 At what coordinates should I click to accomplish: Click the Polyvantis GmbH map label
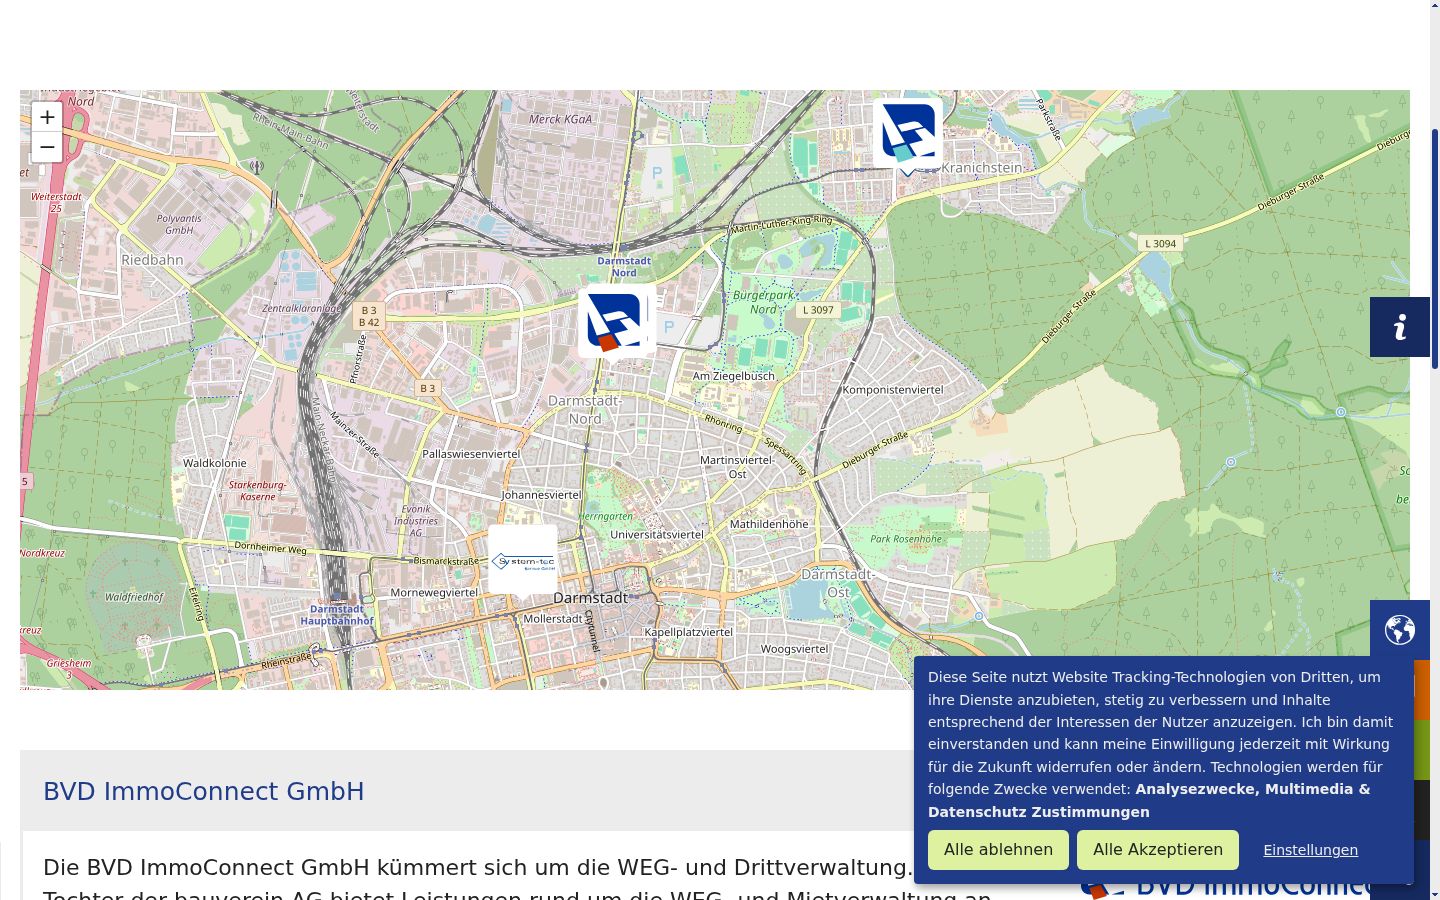[x=179, y=224]
